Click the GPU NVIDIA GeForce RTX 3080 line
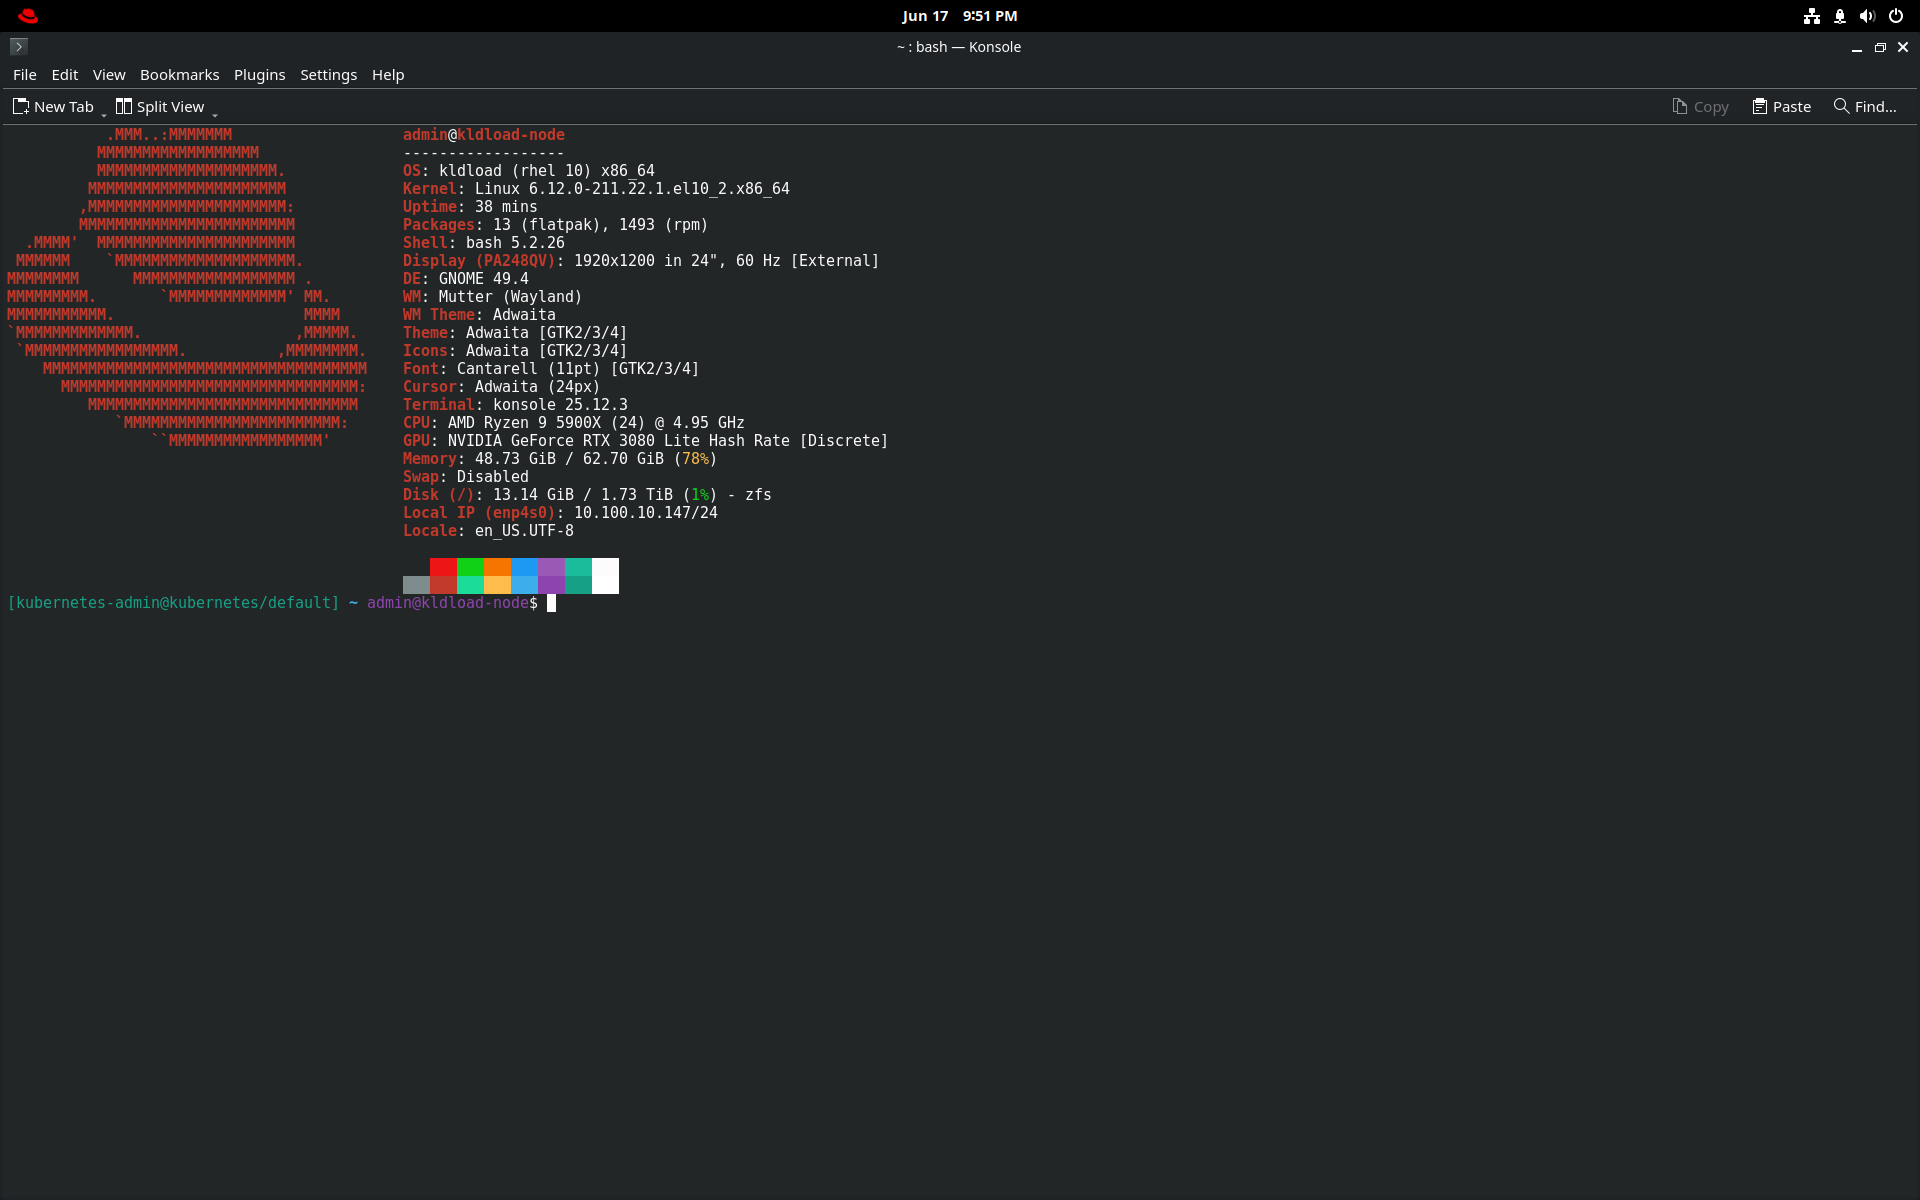 tap(645, 441)
